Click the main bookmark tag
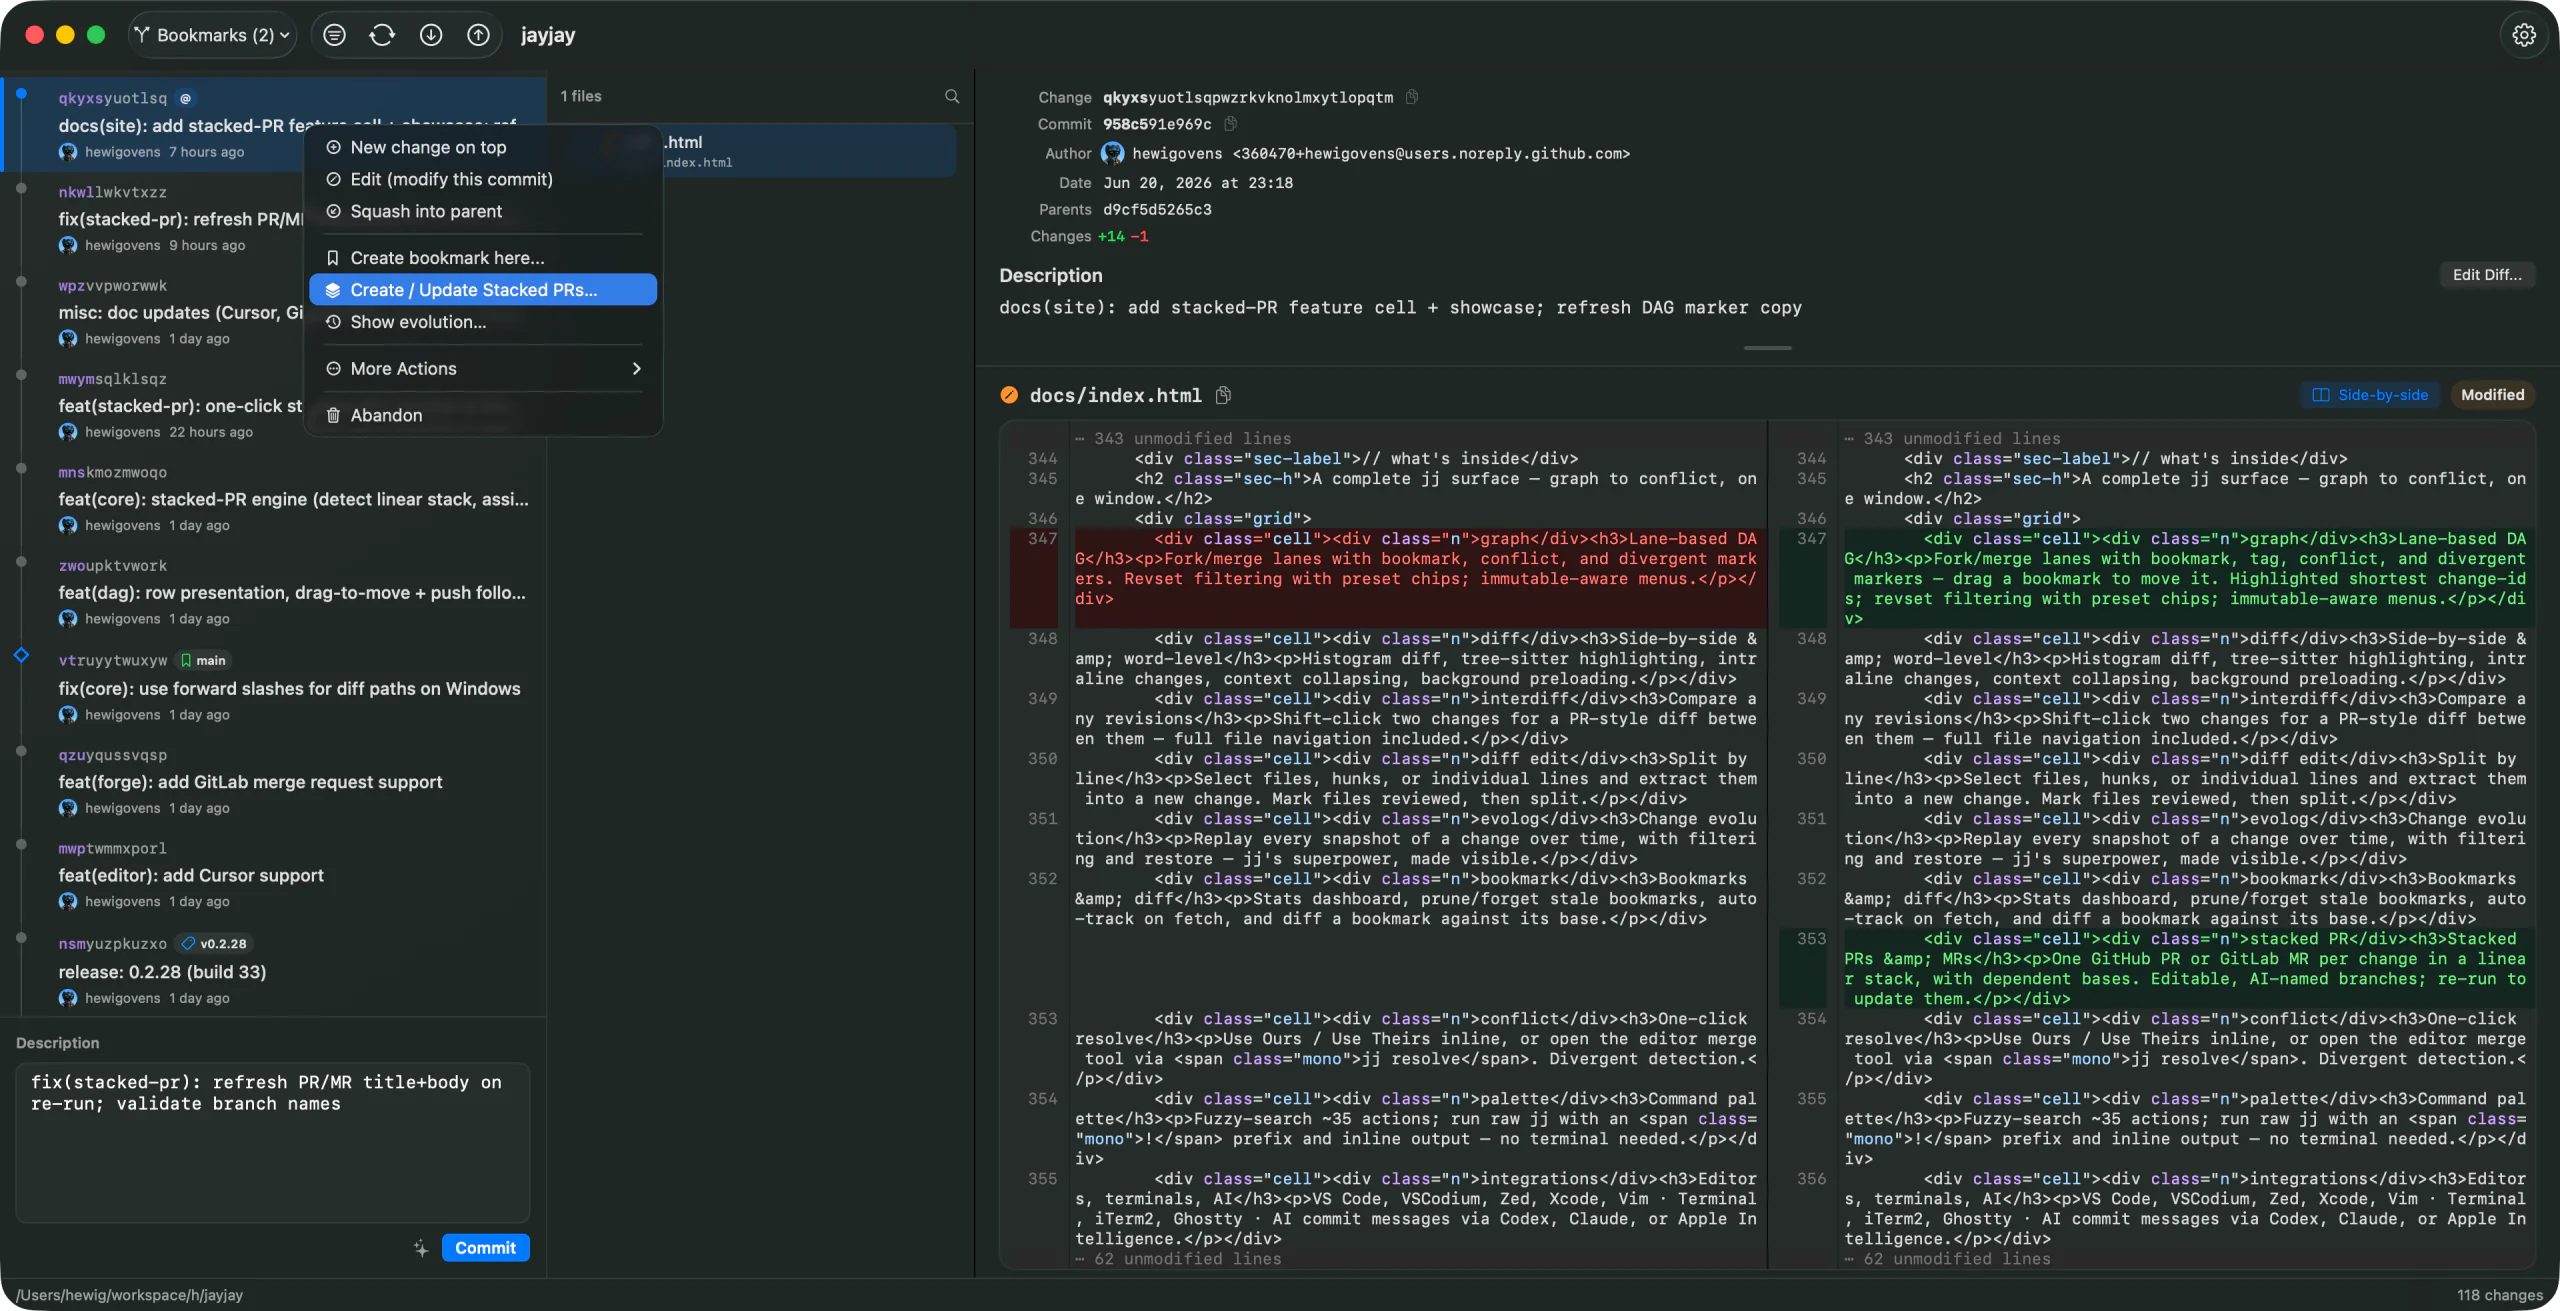The width and height of the screenshot is (2560, 1311). pos(204,660)
